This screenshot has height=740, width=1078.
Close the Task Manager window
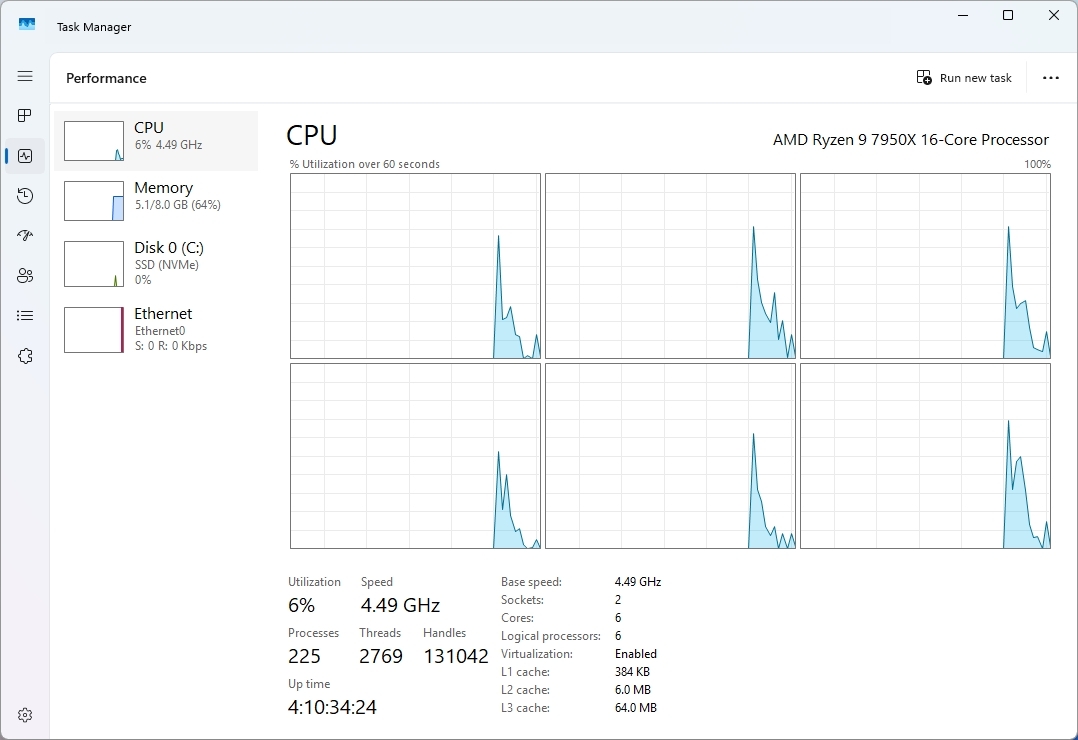1053,15
